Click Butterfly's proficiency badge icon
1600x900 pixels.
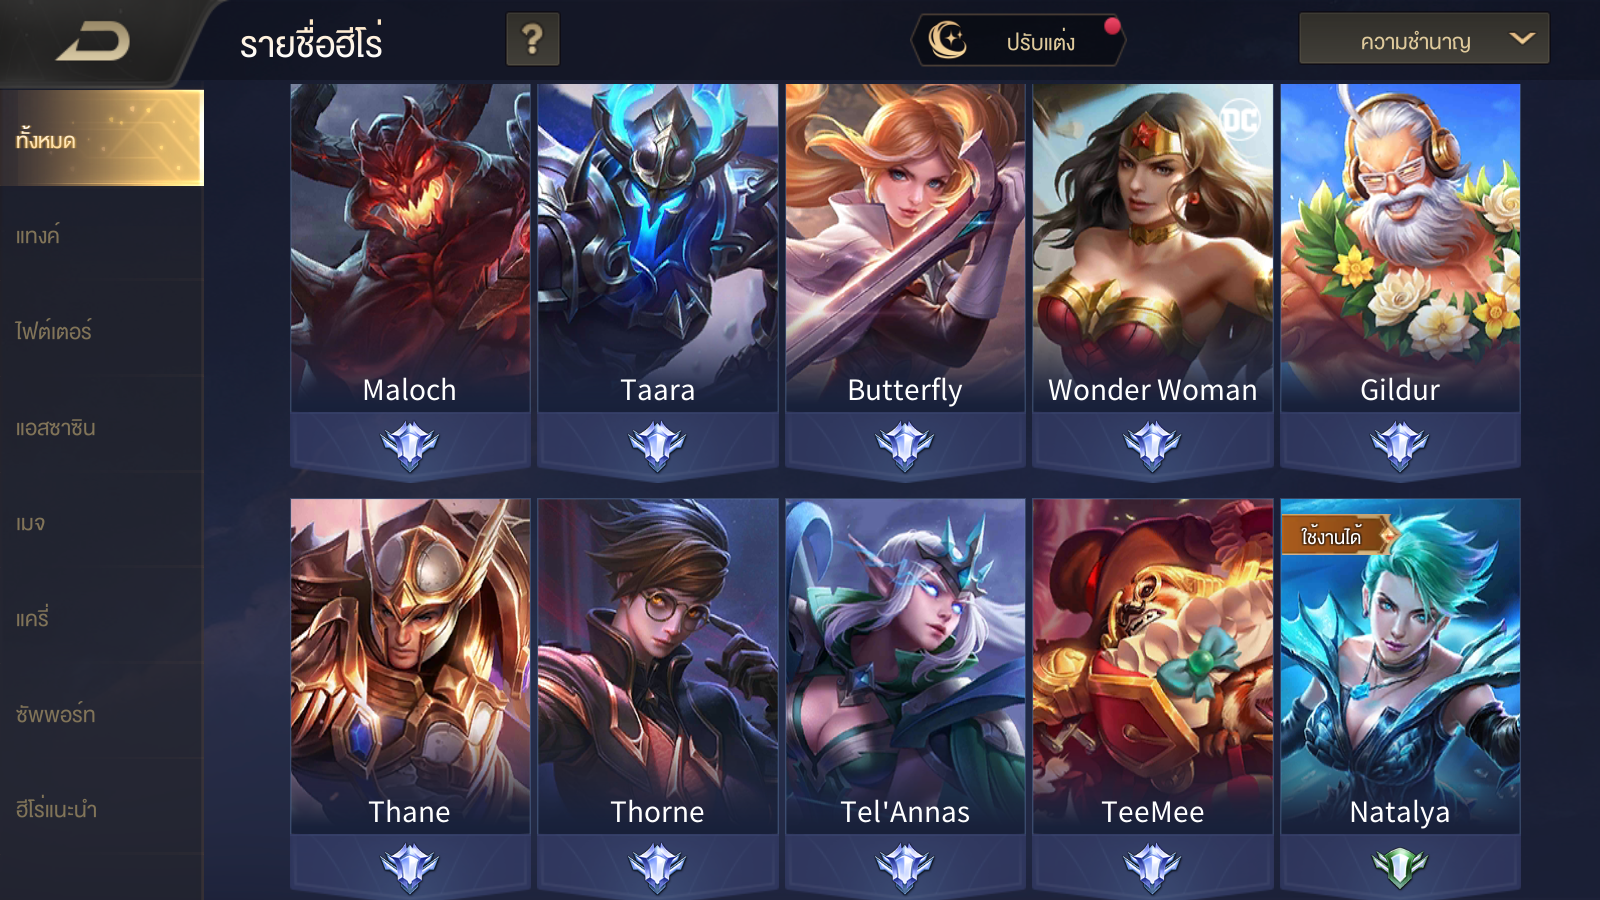tap(905, 445)
